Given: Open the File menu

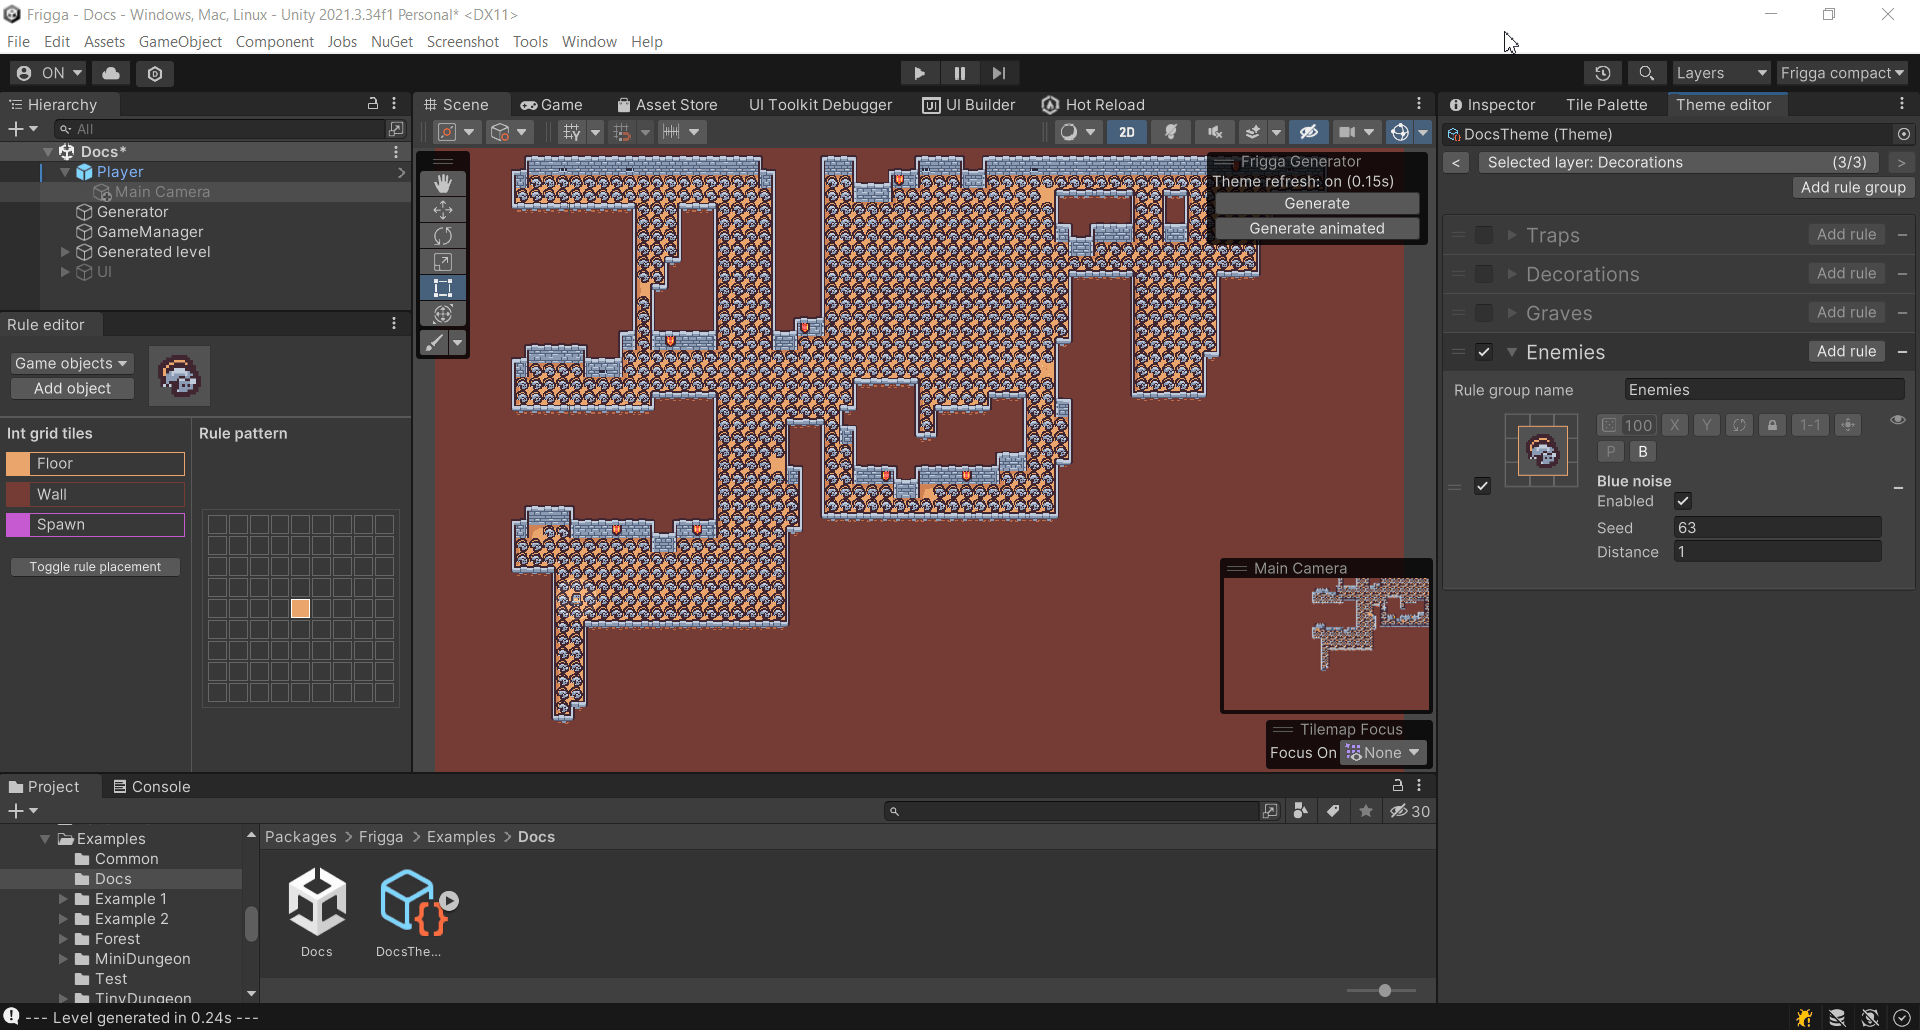Looking at the screenshot, I should pyautogui.click(x=18, y=41).
